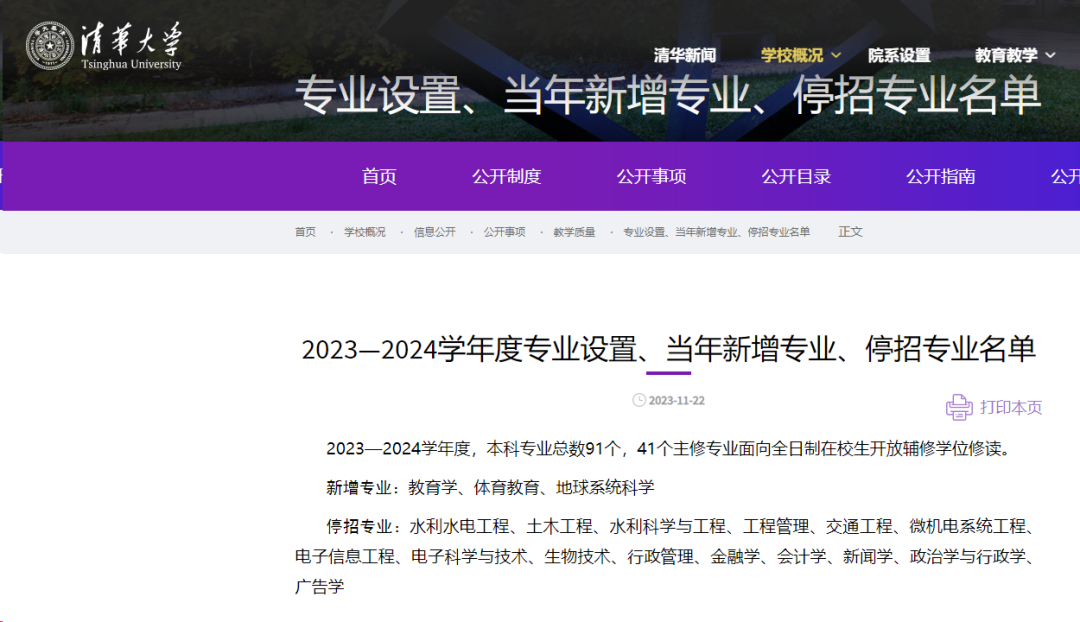Image resolution: width=1080 pixels, height=622 pixels.
Task: Open the 教育教学 top menu item
Action: [1006, 55]
